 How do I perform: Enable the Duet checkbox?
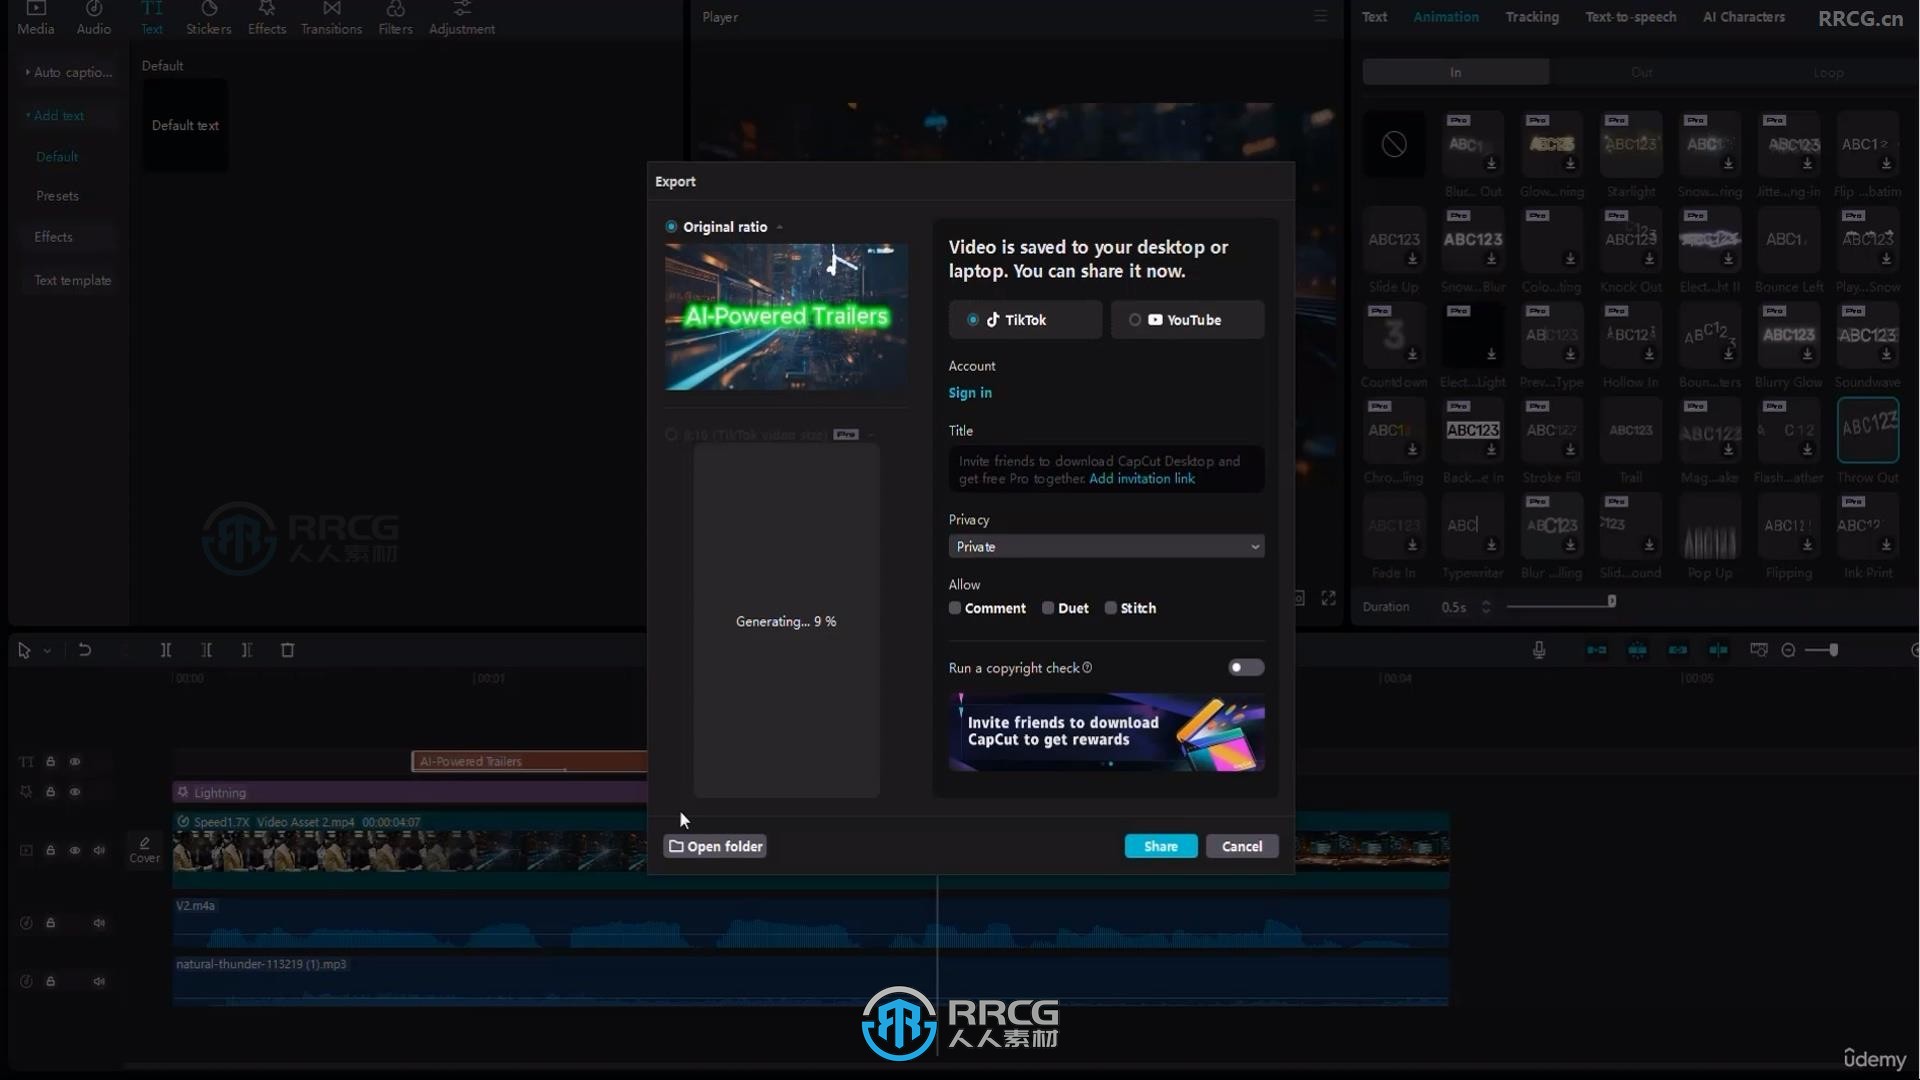point(1048,608)
